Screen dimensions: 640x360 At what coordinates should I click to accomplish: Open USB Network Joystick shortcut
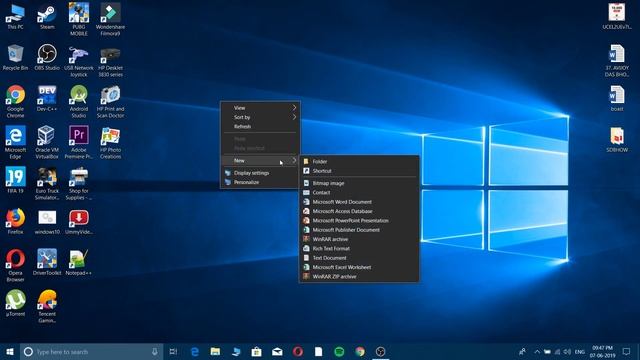[79, 61]
